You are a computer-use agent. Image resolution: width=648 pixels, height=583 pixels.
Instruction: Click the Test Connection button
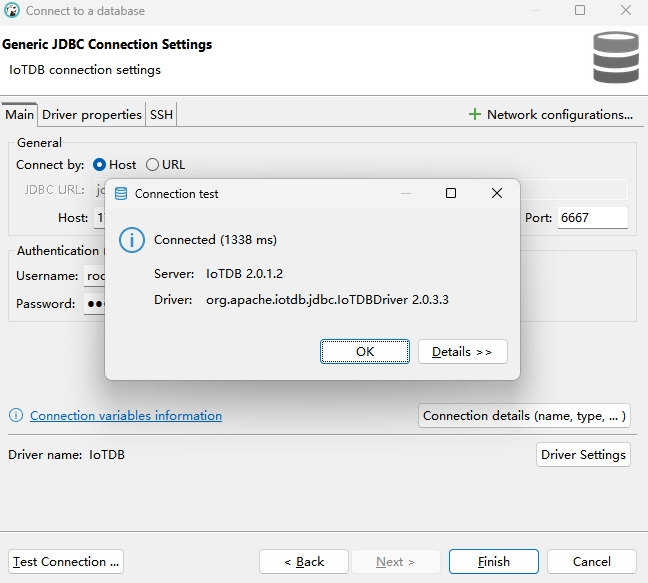[66, 562]
